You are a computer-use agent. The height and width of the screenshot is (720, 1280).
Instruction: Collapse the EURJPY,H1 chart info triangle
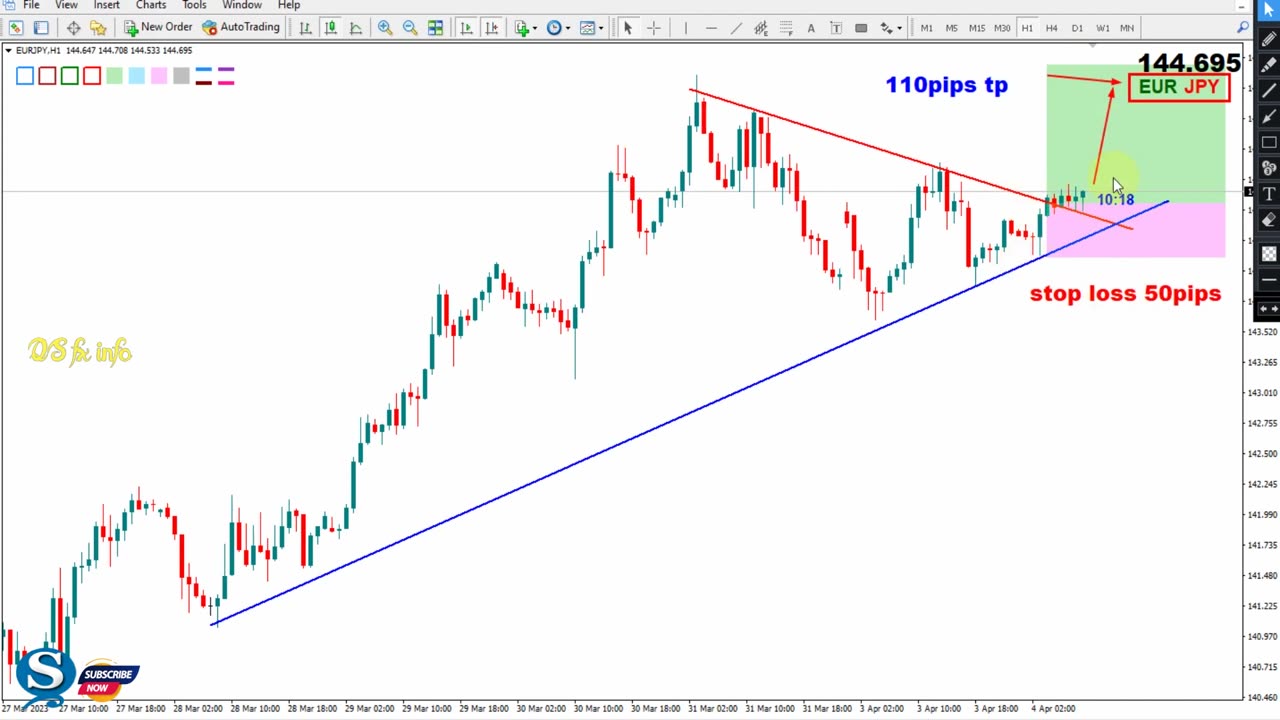click(x=9, y=50)
